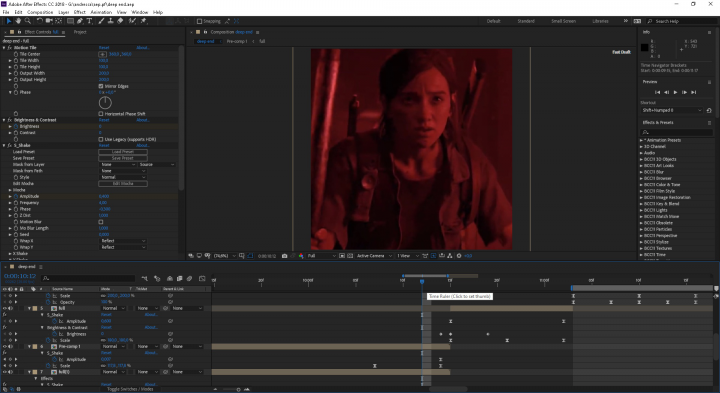Mute audio of Pre-comp 1 layer

[10, 347]
